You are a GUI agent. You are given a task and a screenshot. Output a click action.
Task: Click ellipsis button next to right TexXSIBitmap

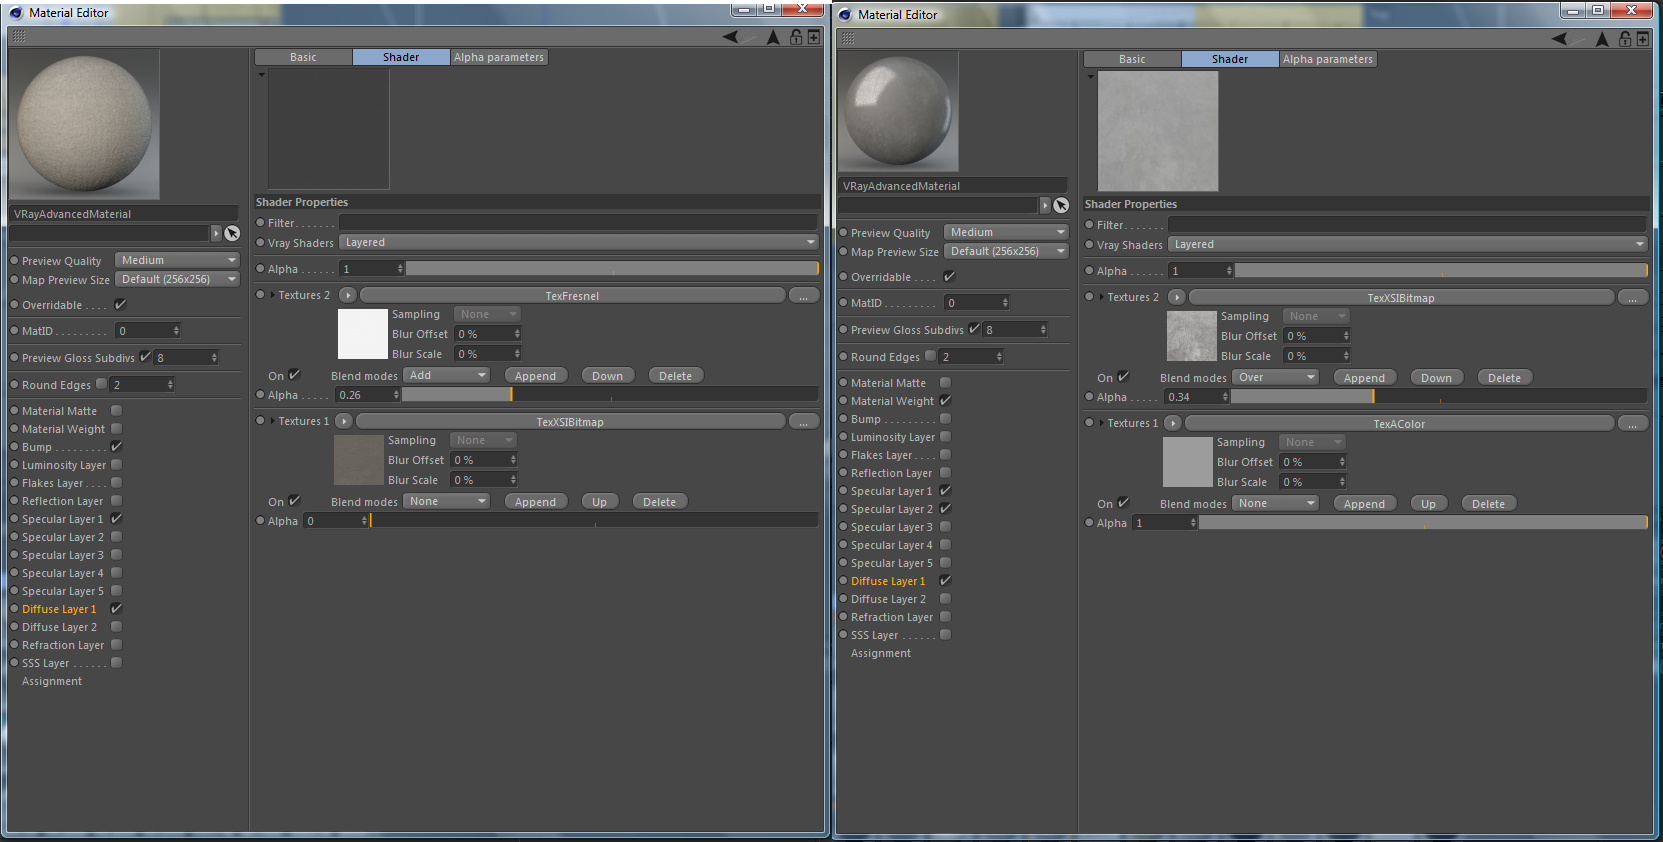point(1632,298)
